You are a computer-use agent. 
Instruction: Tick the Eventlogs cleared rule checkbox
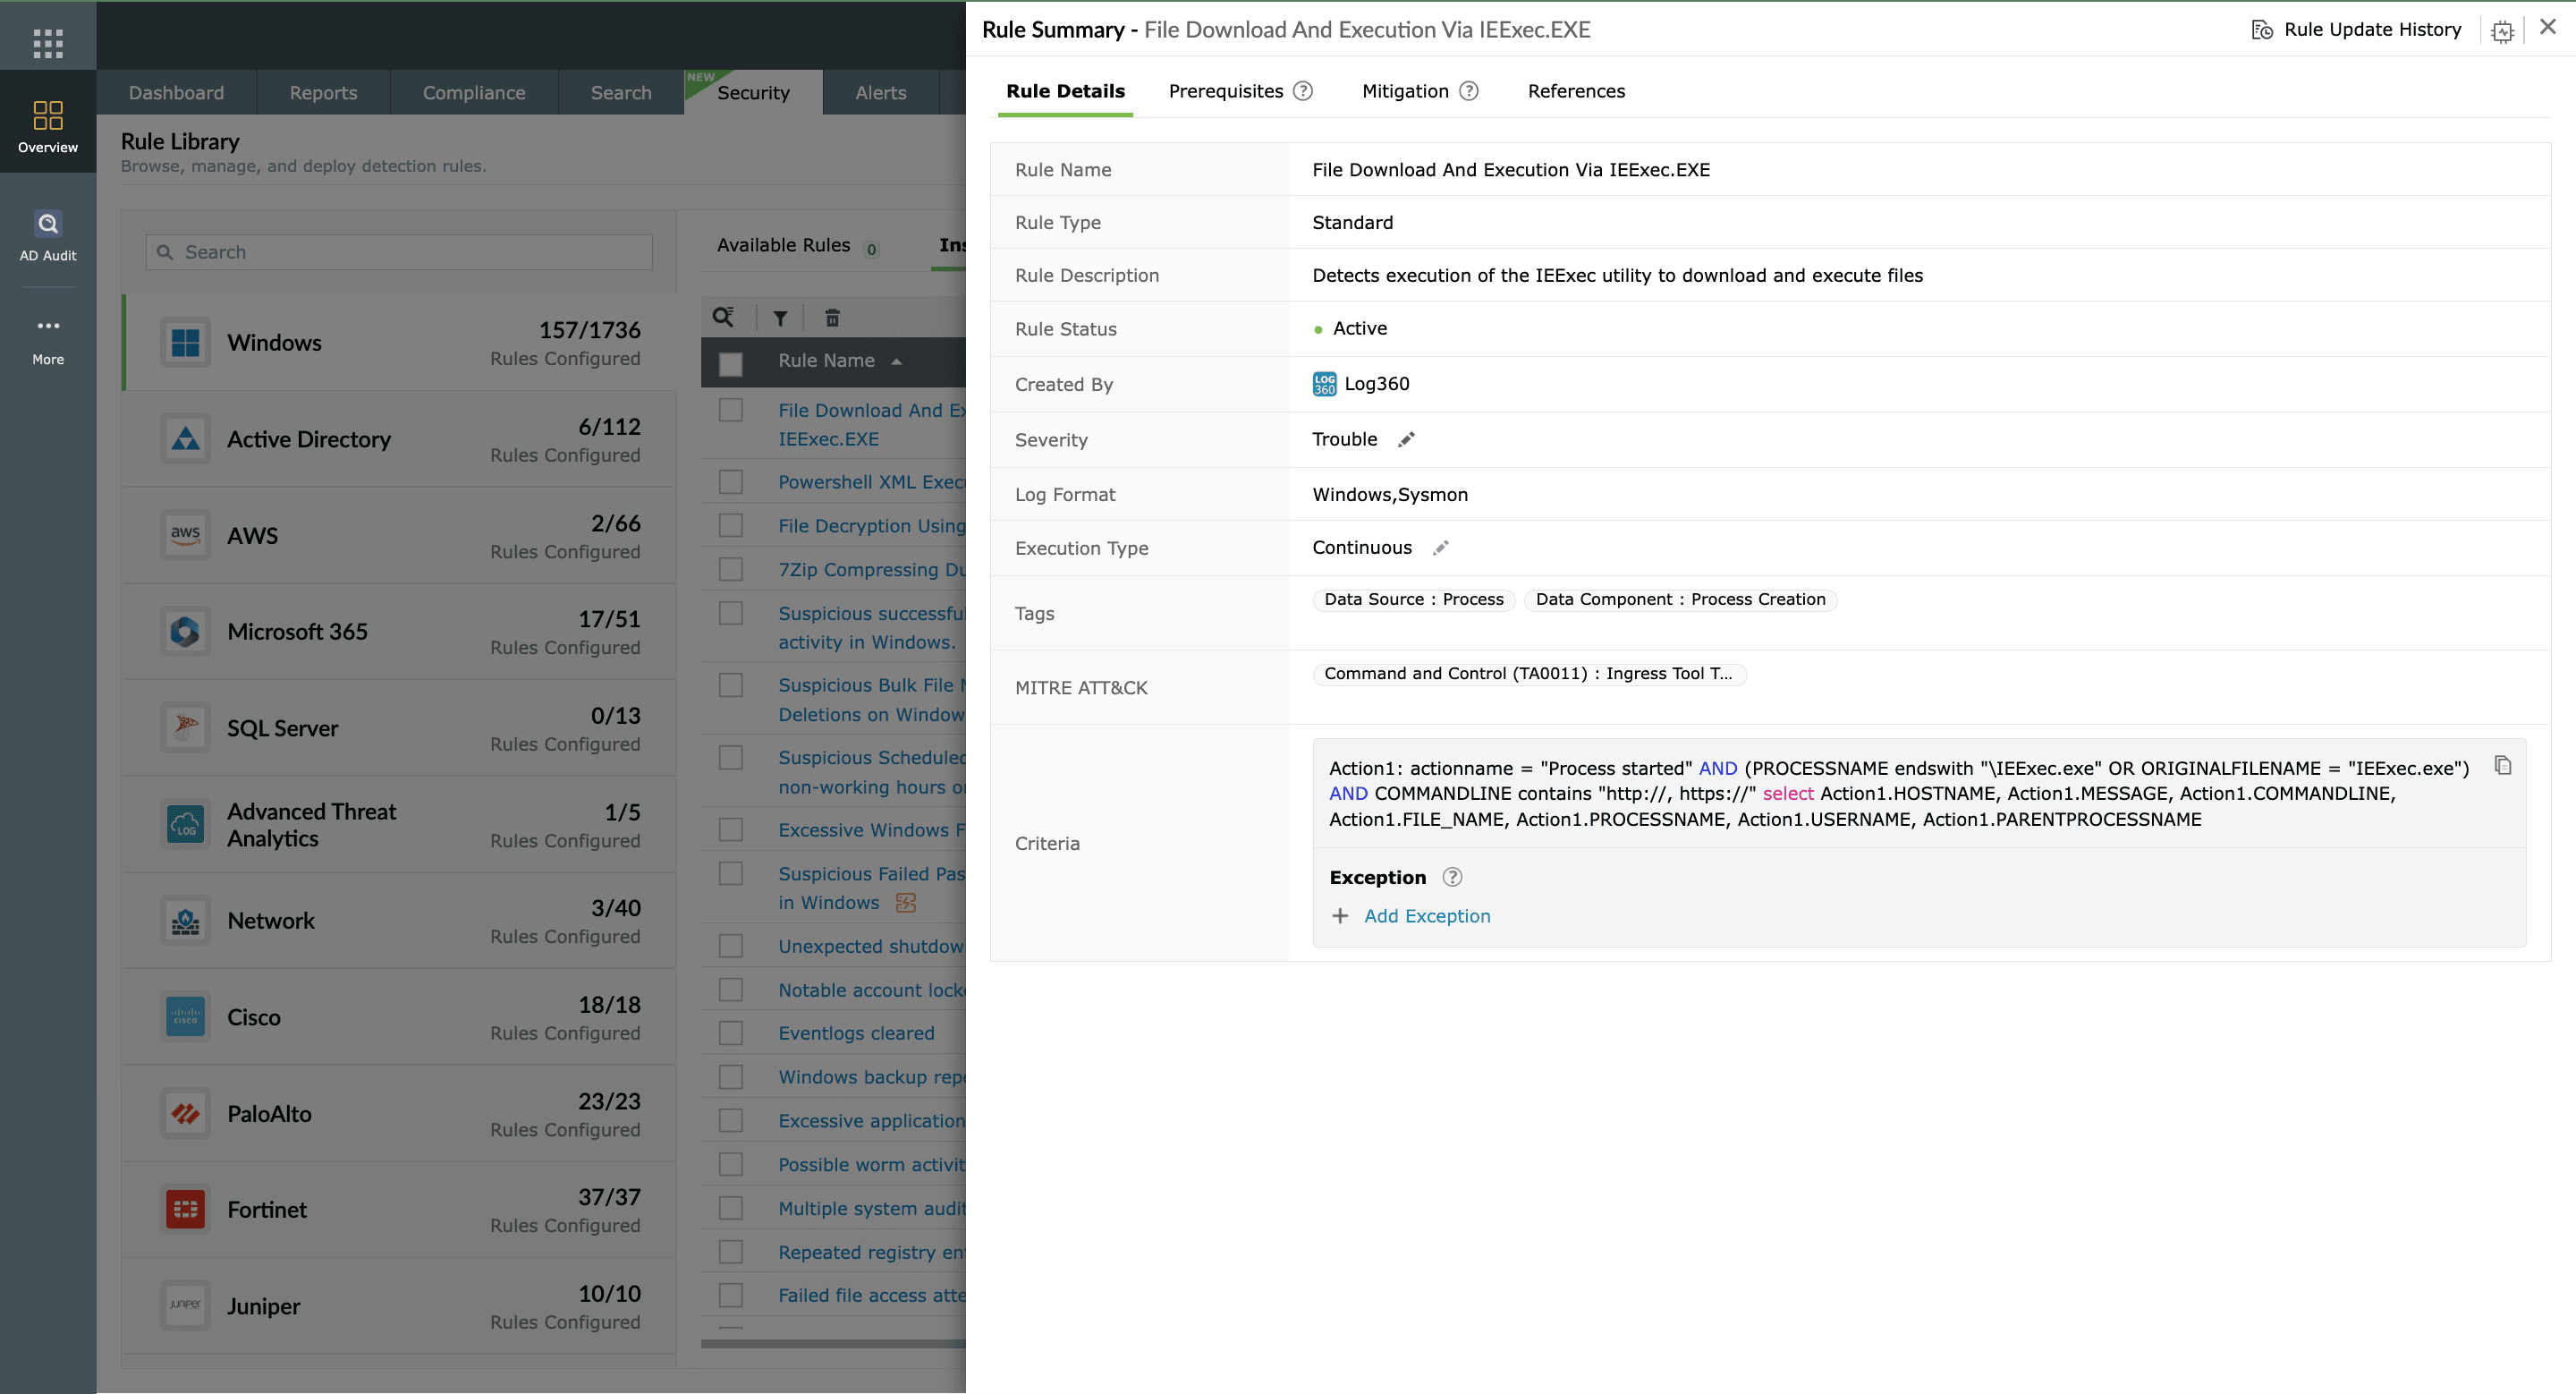(730, 1032)
